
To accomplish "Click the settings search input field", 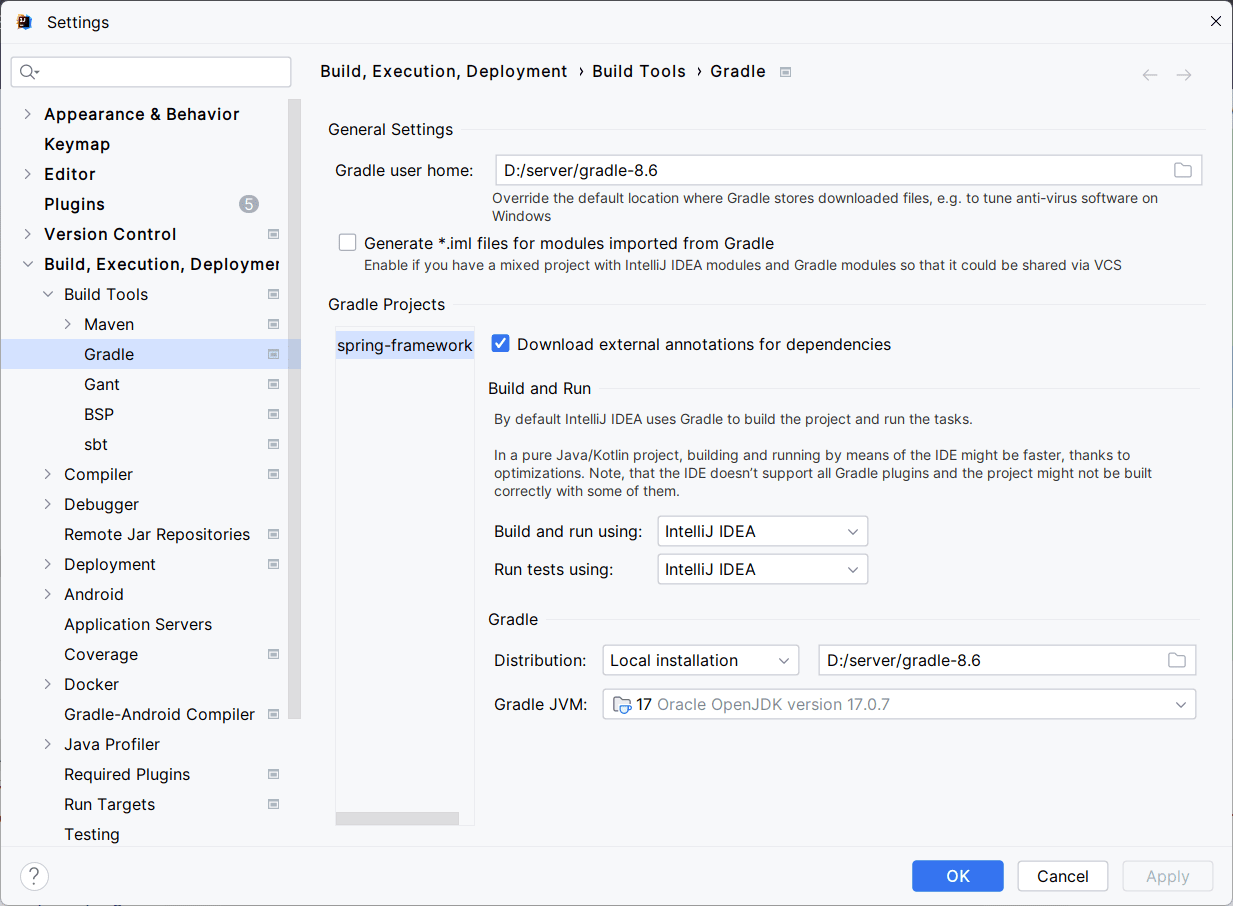I will pyautogui.click(x=151, y=72).
